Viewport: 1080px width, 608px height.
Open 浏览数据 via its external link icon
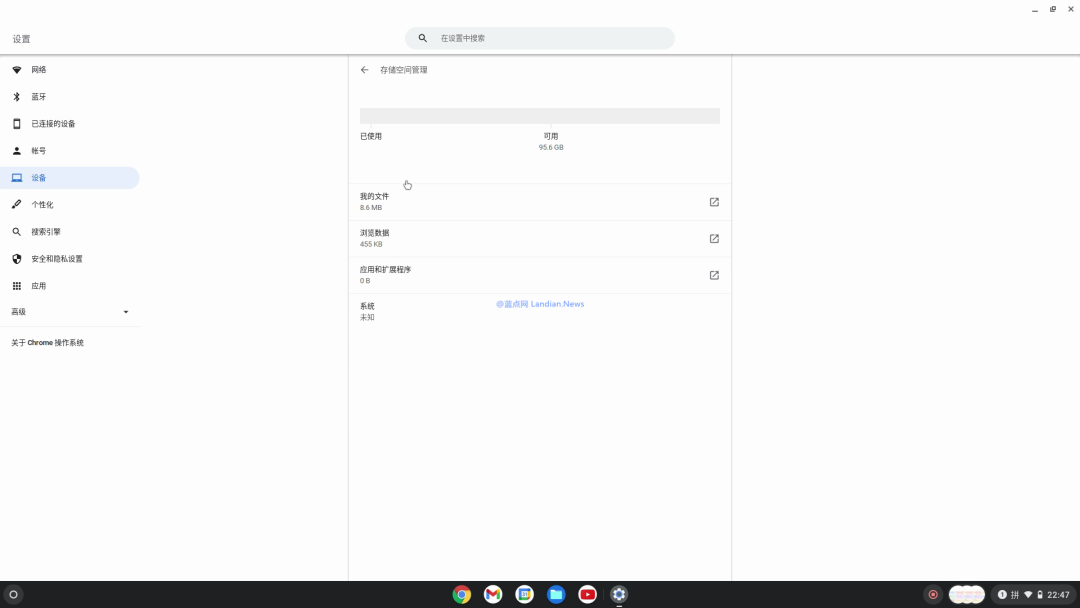click(714, 238)
